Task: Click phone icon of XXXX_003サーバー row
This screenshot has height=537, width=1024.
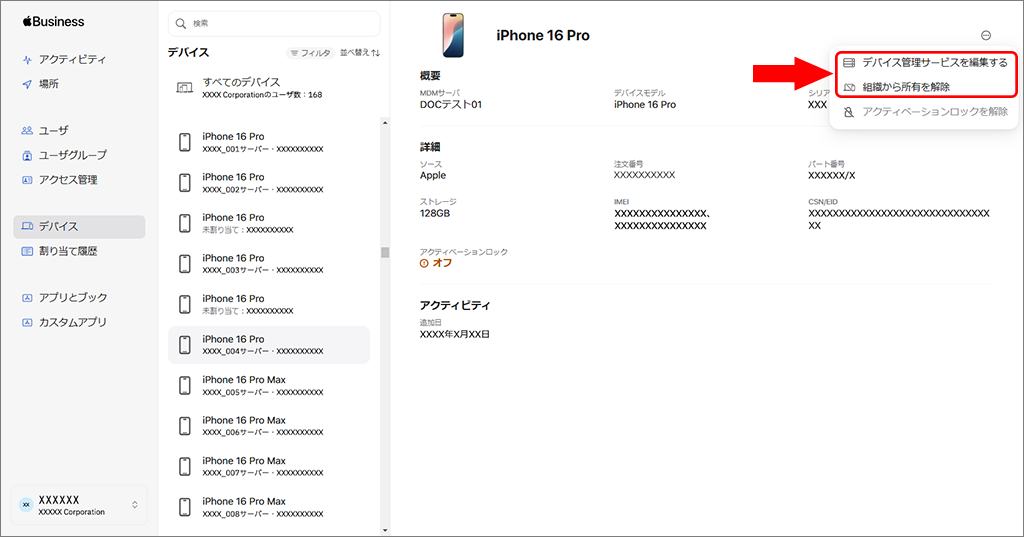Action: point(185,264)
